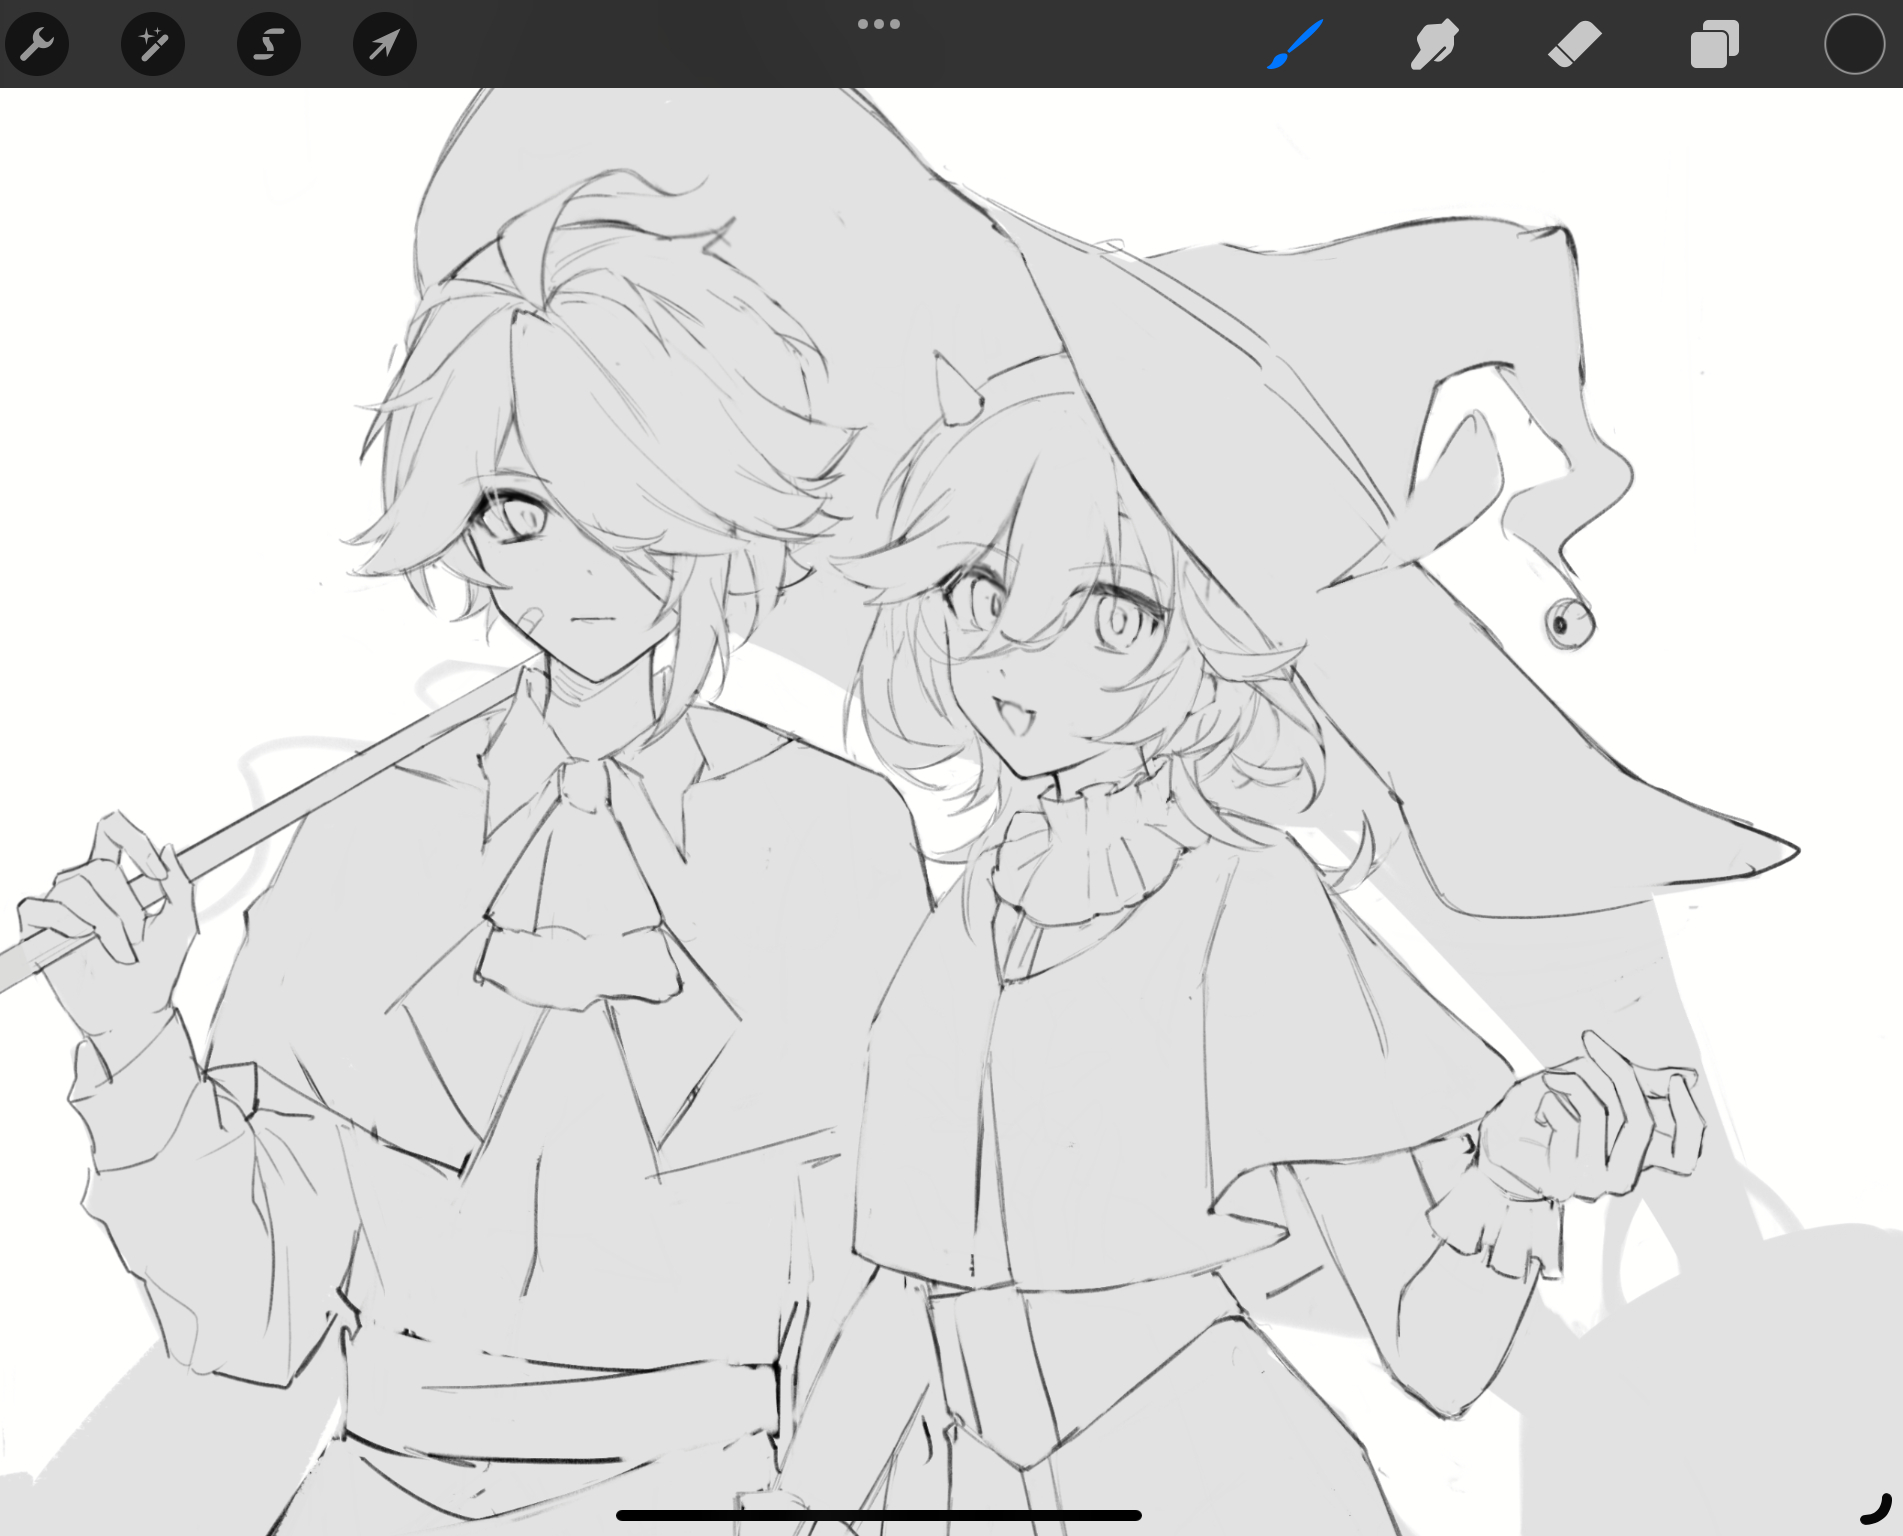Tap the boy's visible eye
Viewport: 1903px width, 1536px height.
point(519,517)
